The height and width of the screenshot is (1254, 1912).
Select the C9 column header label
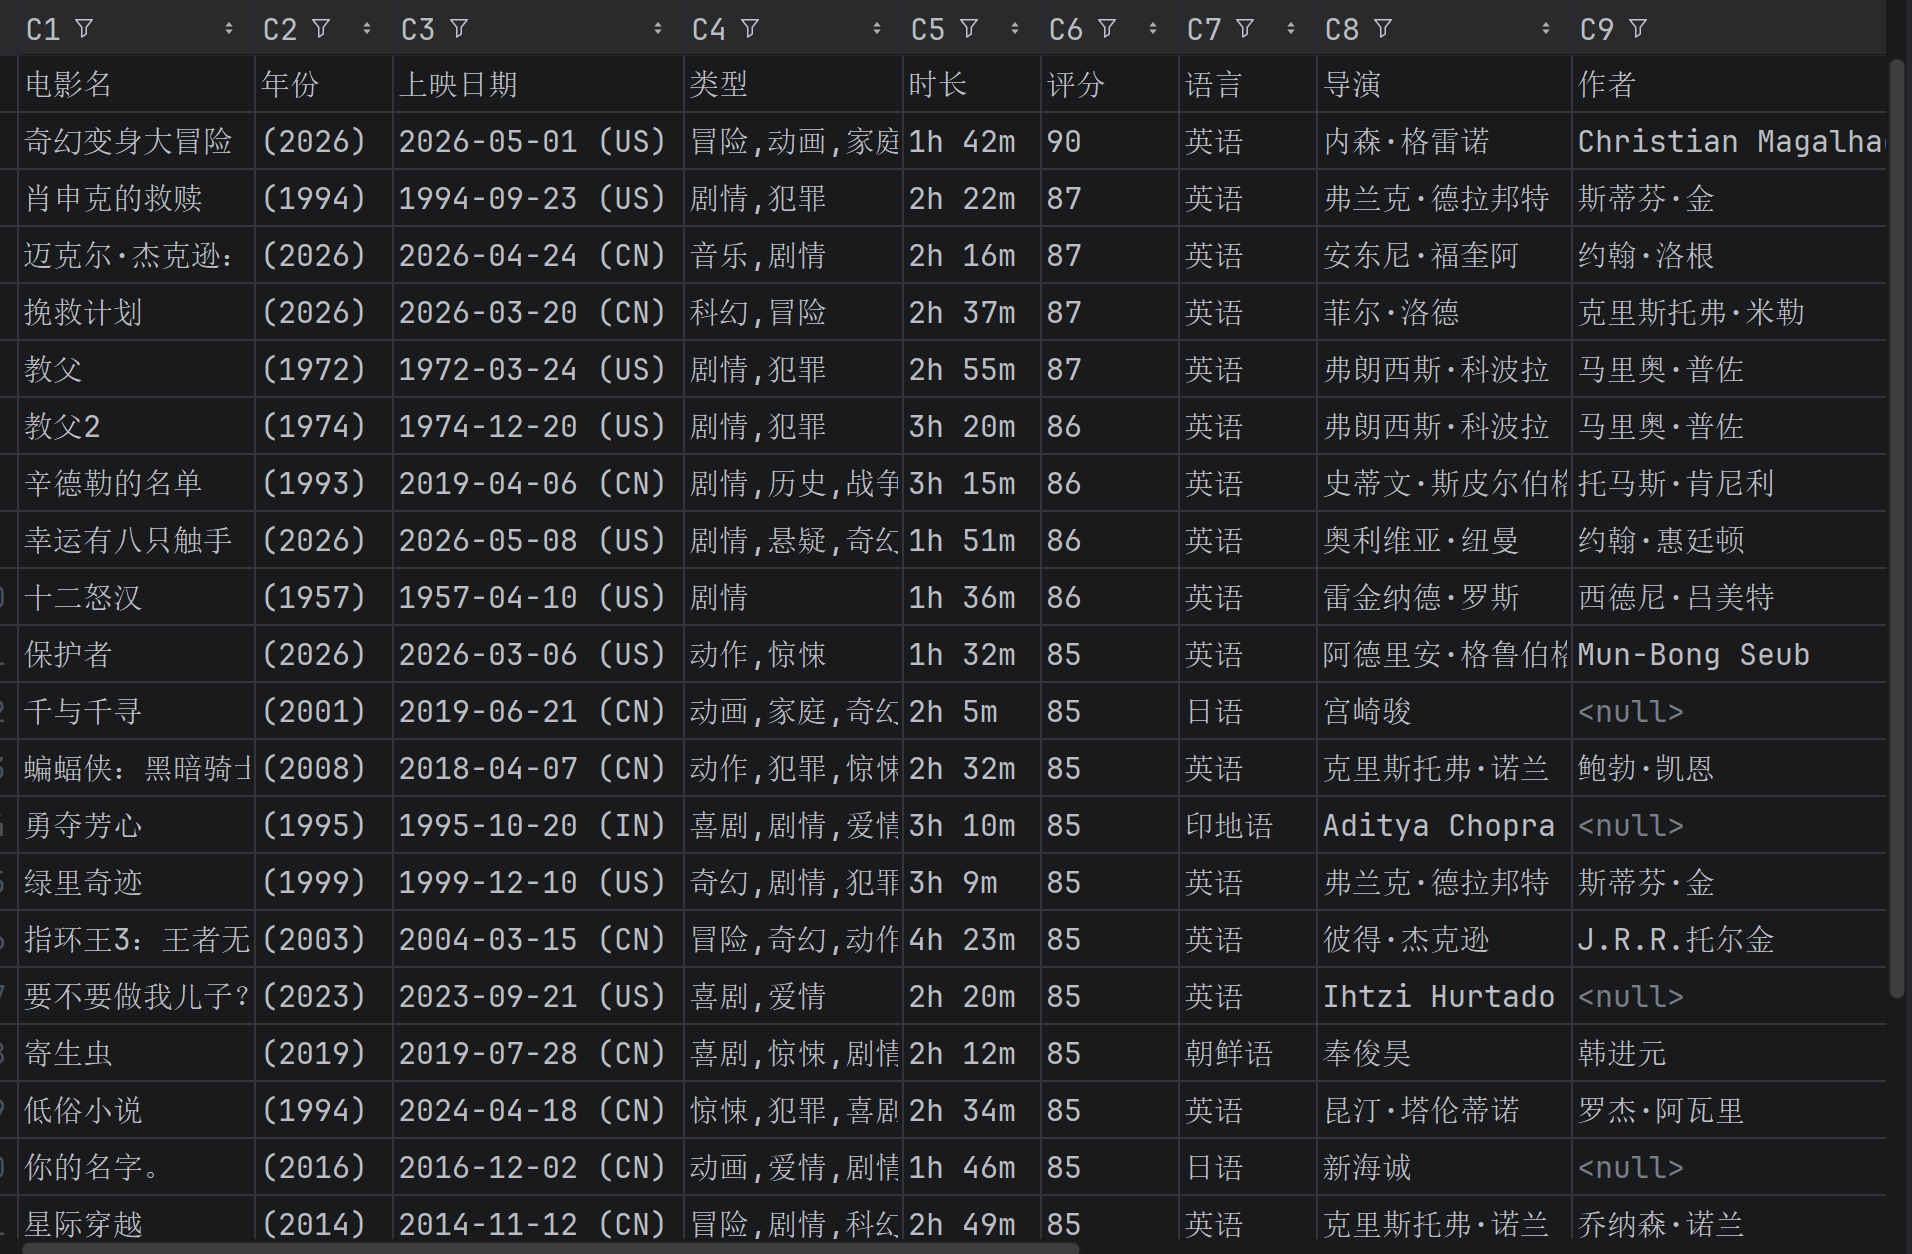1597,30
